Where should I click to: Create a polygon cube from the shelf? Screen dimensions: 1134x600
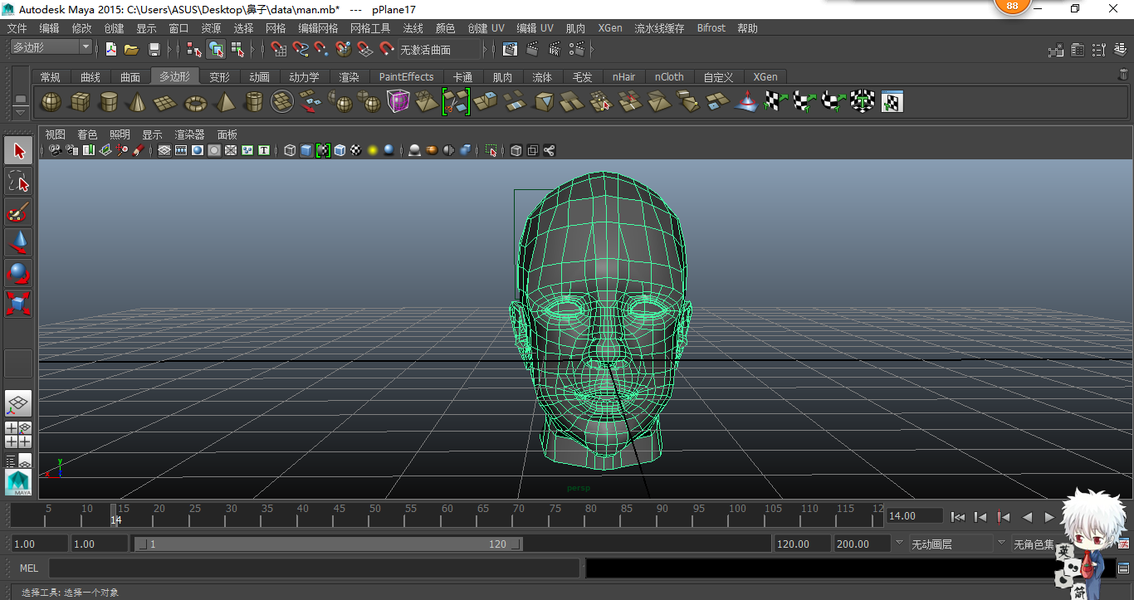(x=80, y=102)
